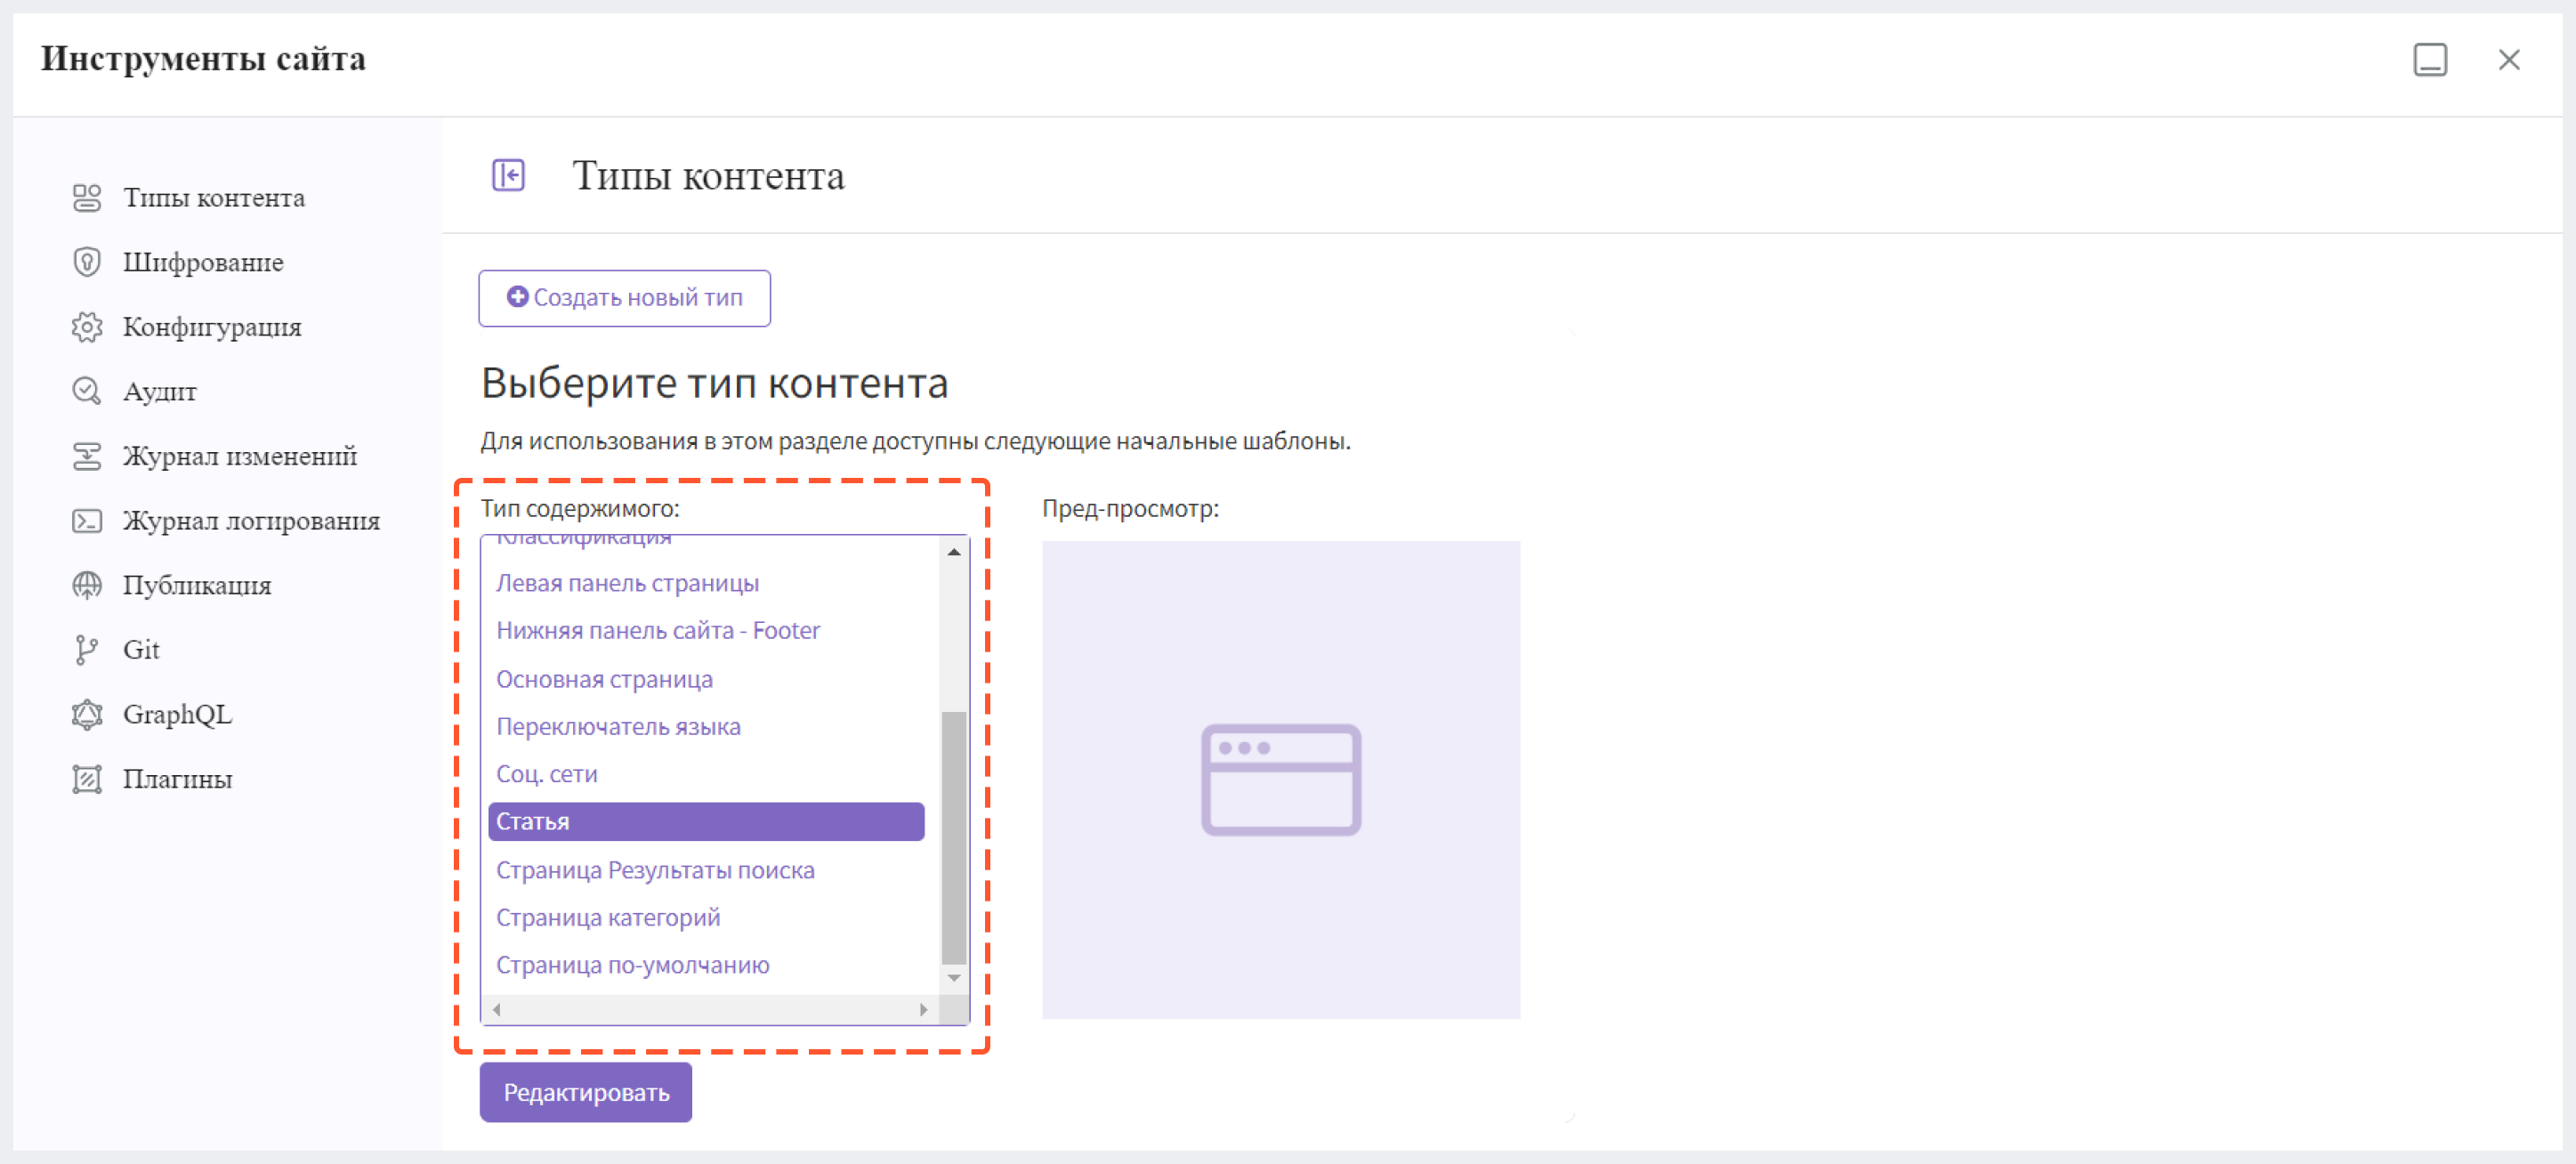Click the GraphQL logo icon
The image size is (2576, 1164).
coord(87,714)
